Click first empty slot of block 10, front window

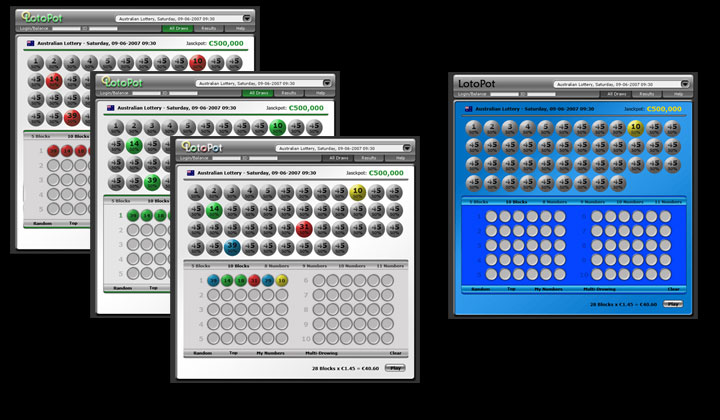[x=319, y=339]
